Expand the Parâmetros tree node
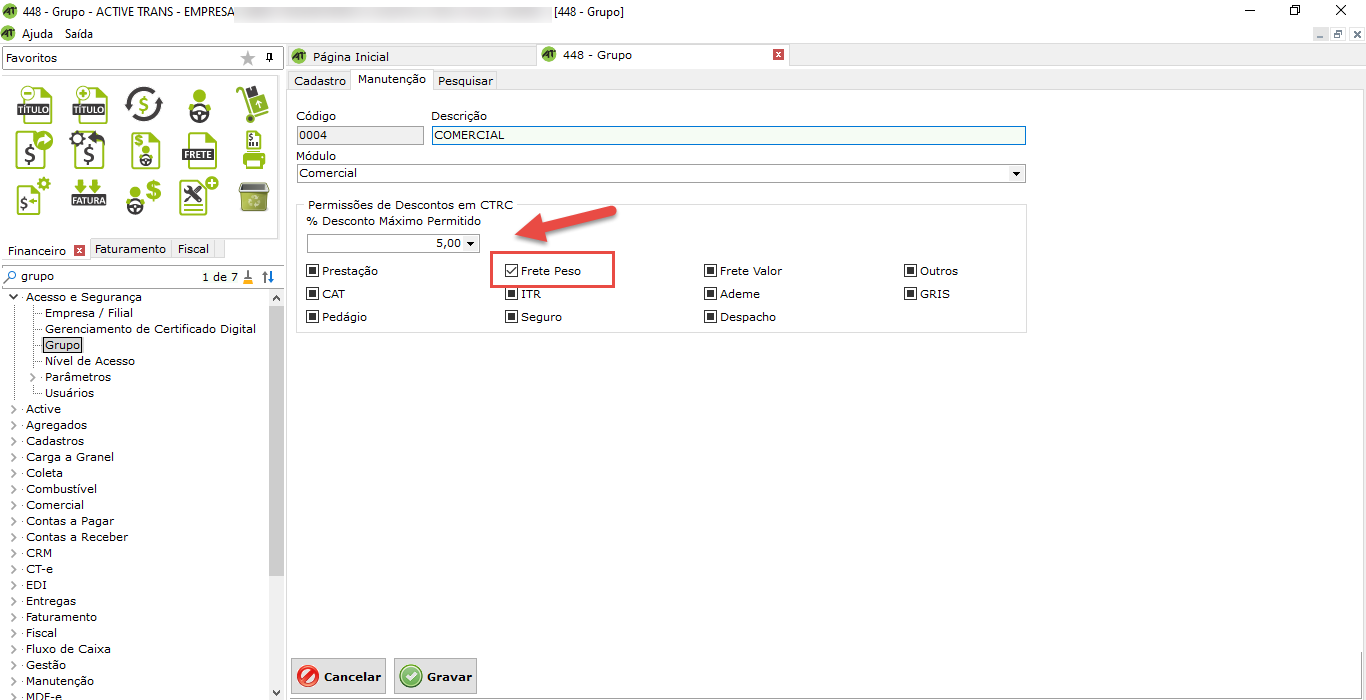The image size is (1366, 700). coord(33,377)
